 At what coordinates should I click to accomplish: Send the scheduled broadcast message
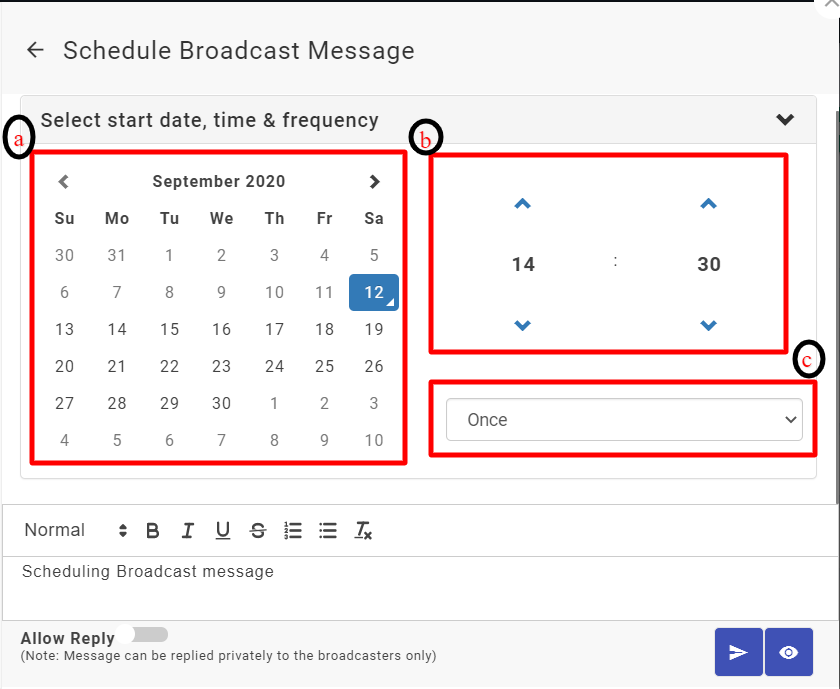click(x=739, y=652)
